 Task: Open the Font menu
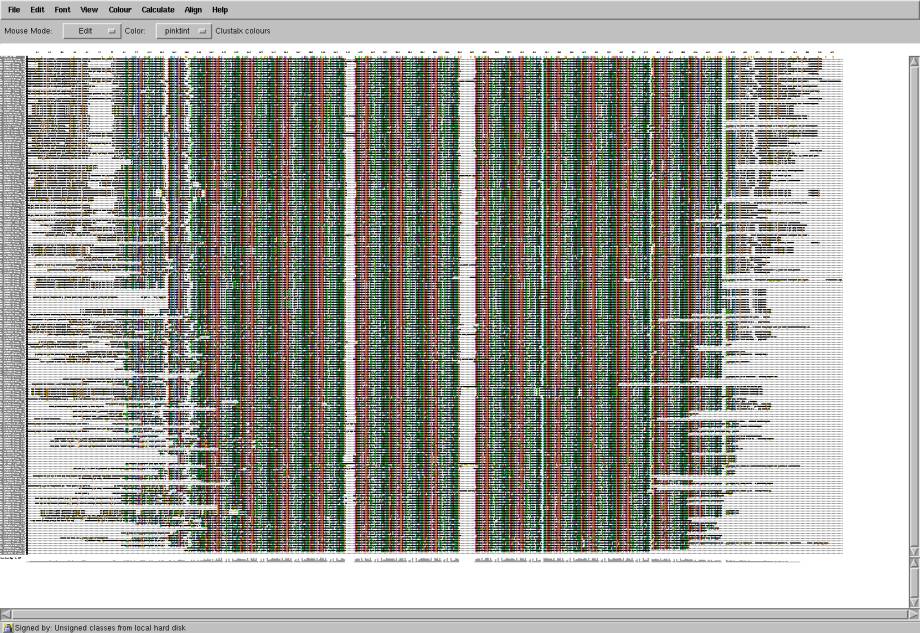pos(62,10)
